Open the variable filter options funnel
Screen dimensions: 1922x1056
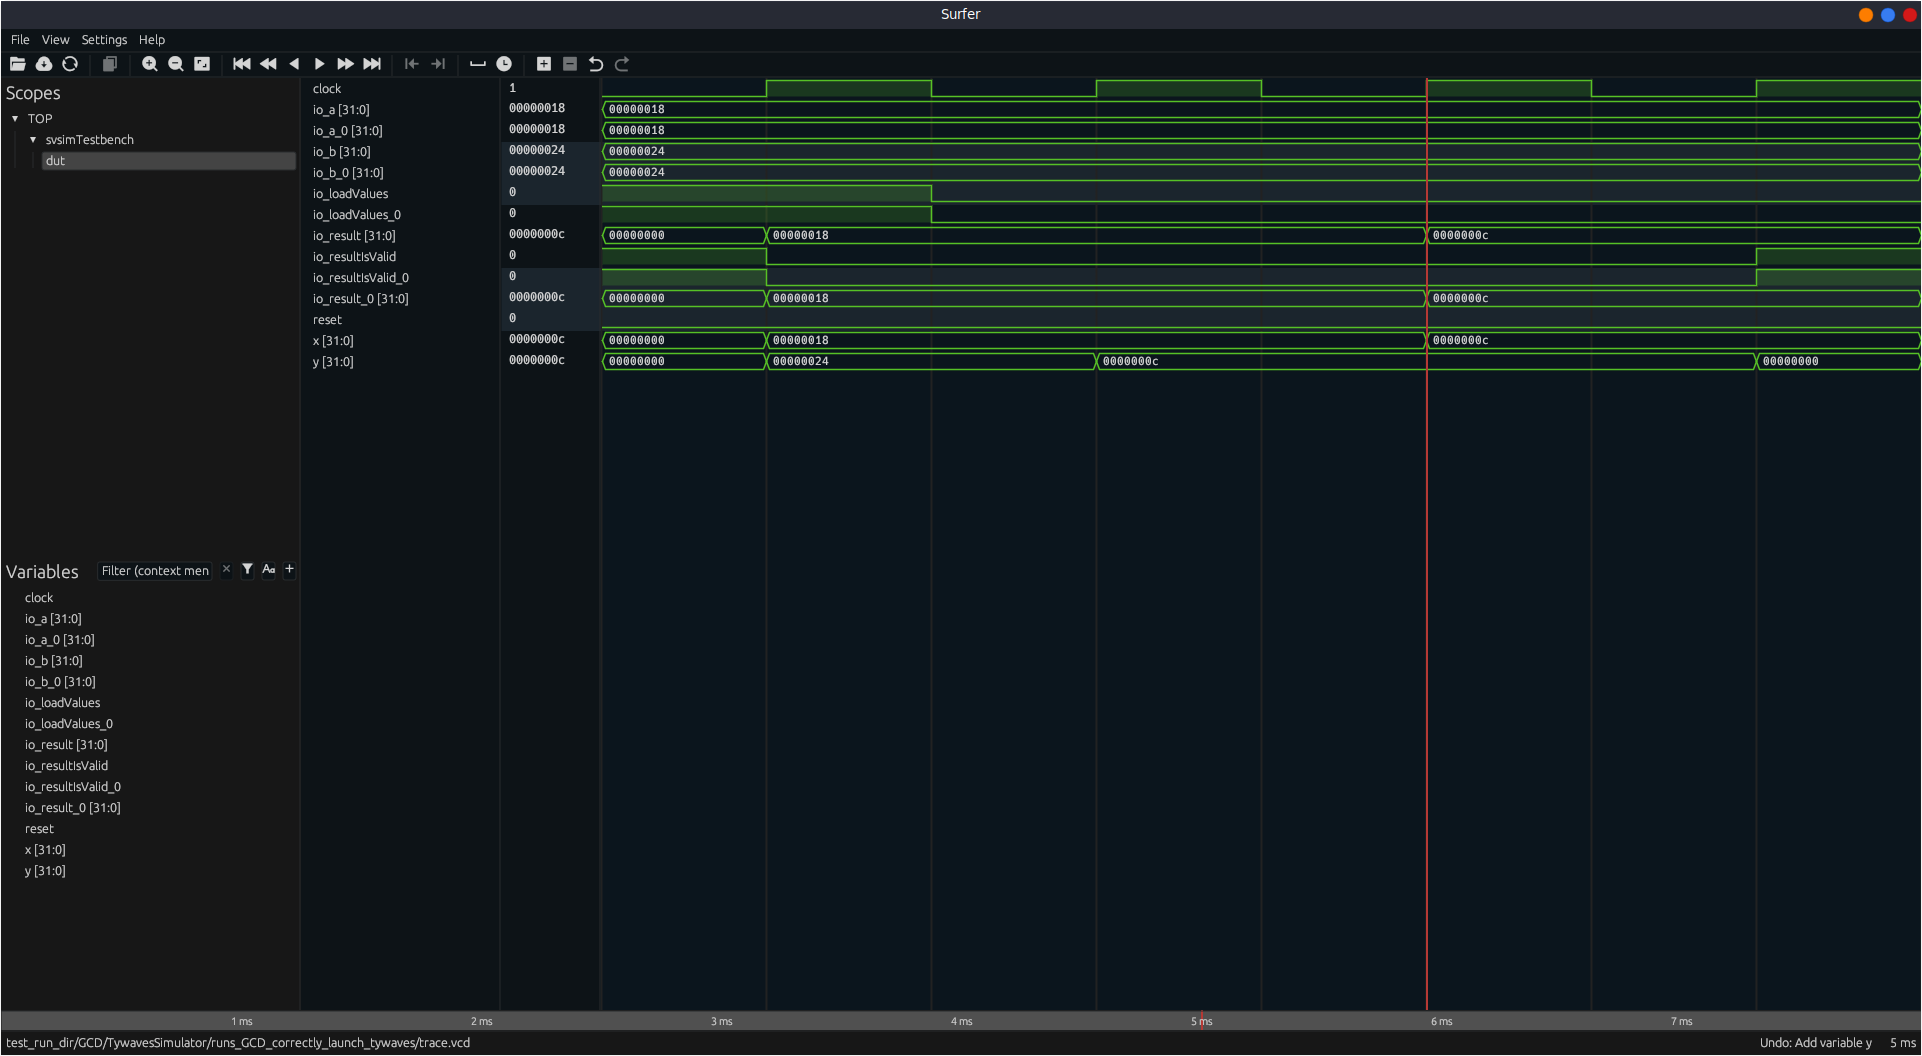click(247, 570)
